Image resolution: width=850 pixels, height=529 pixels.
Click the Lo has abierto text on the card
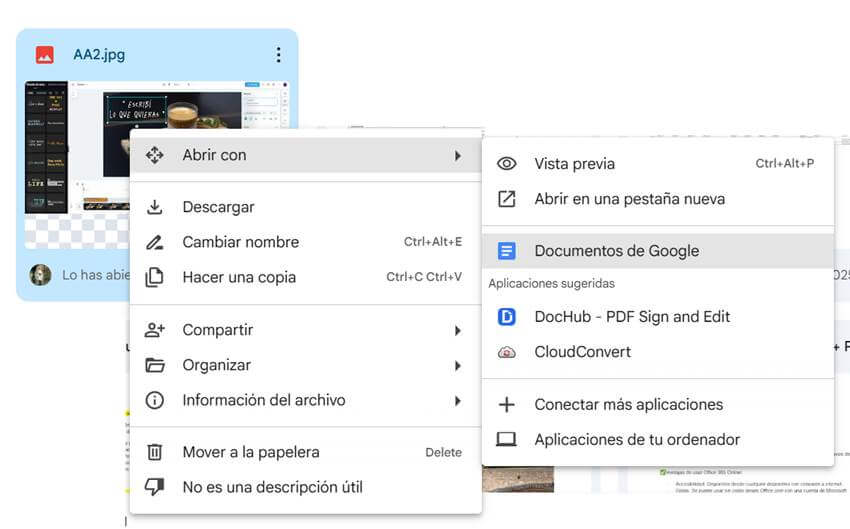click(96, 275)
